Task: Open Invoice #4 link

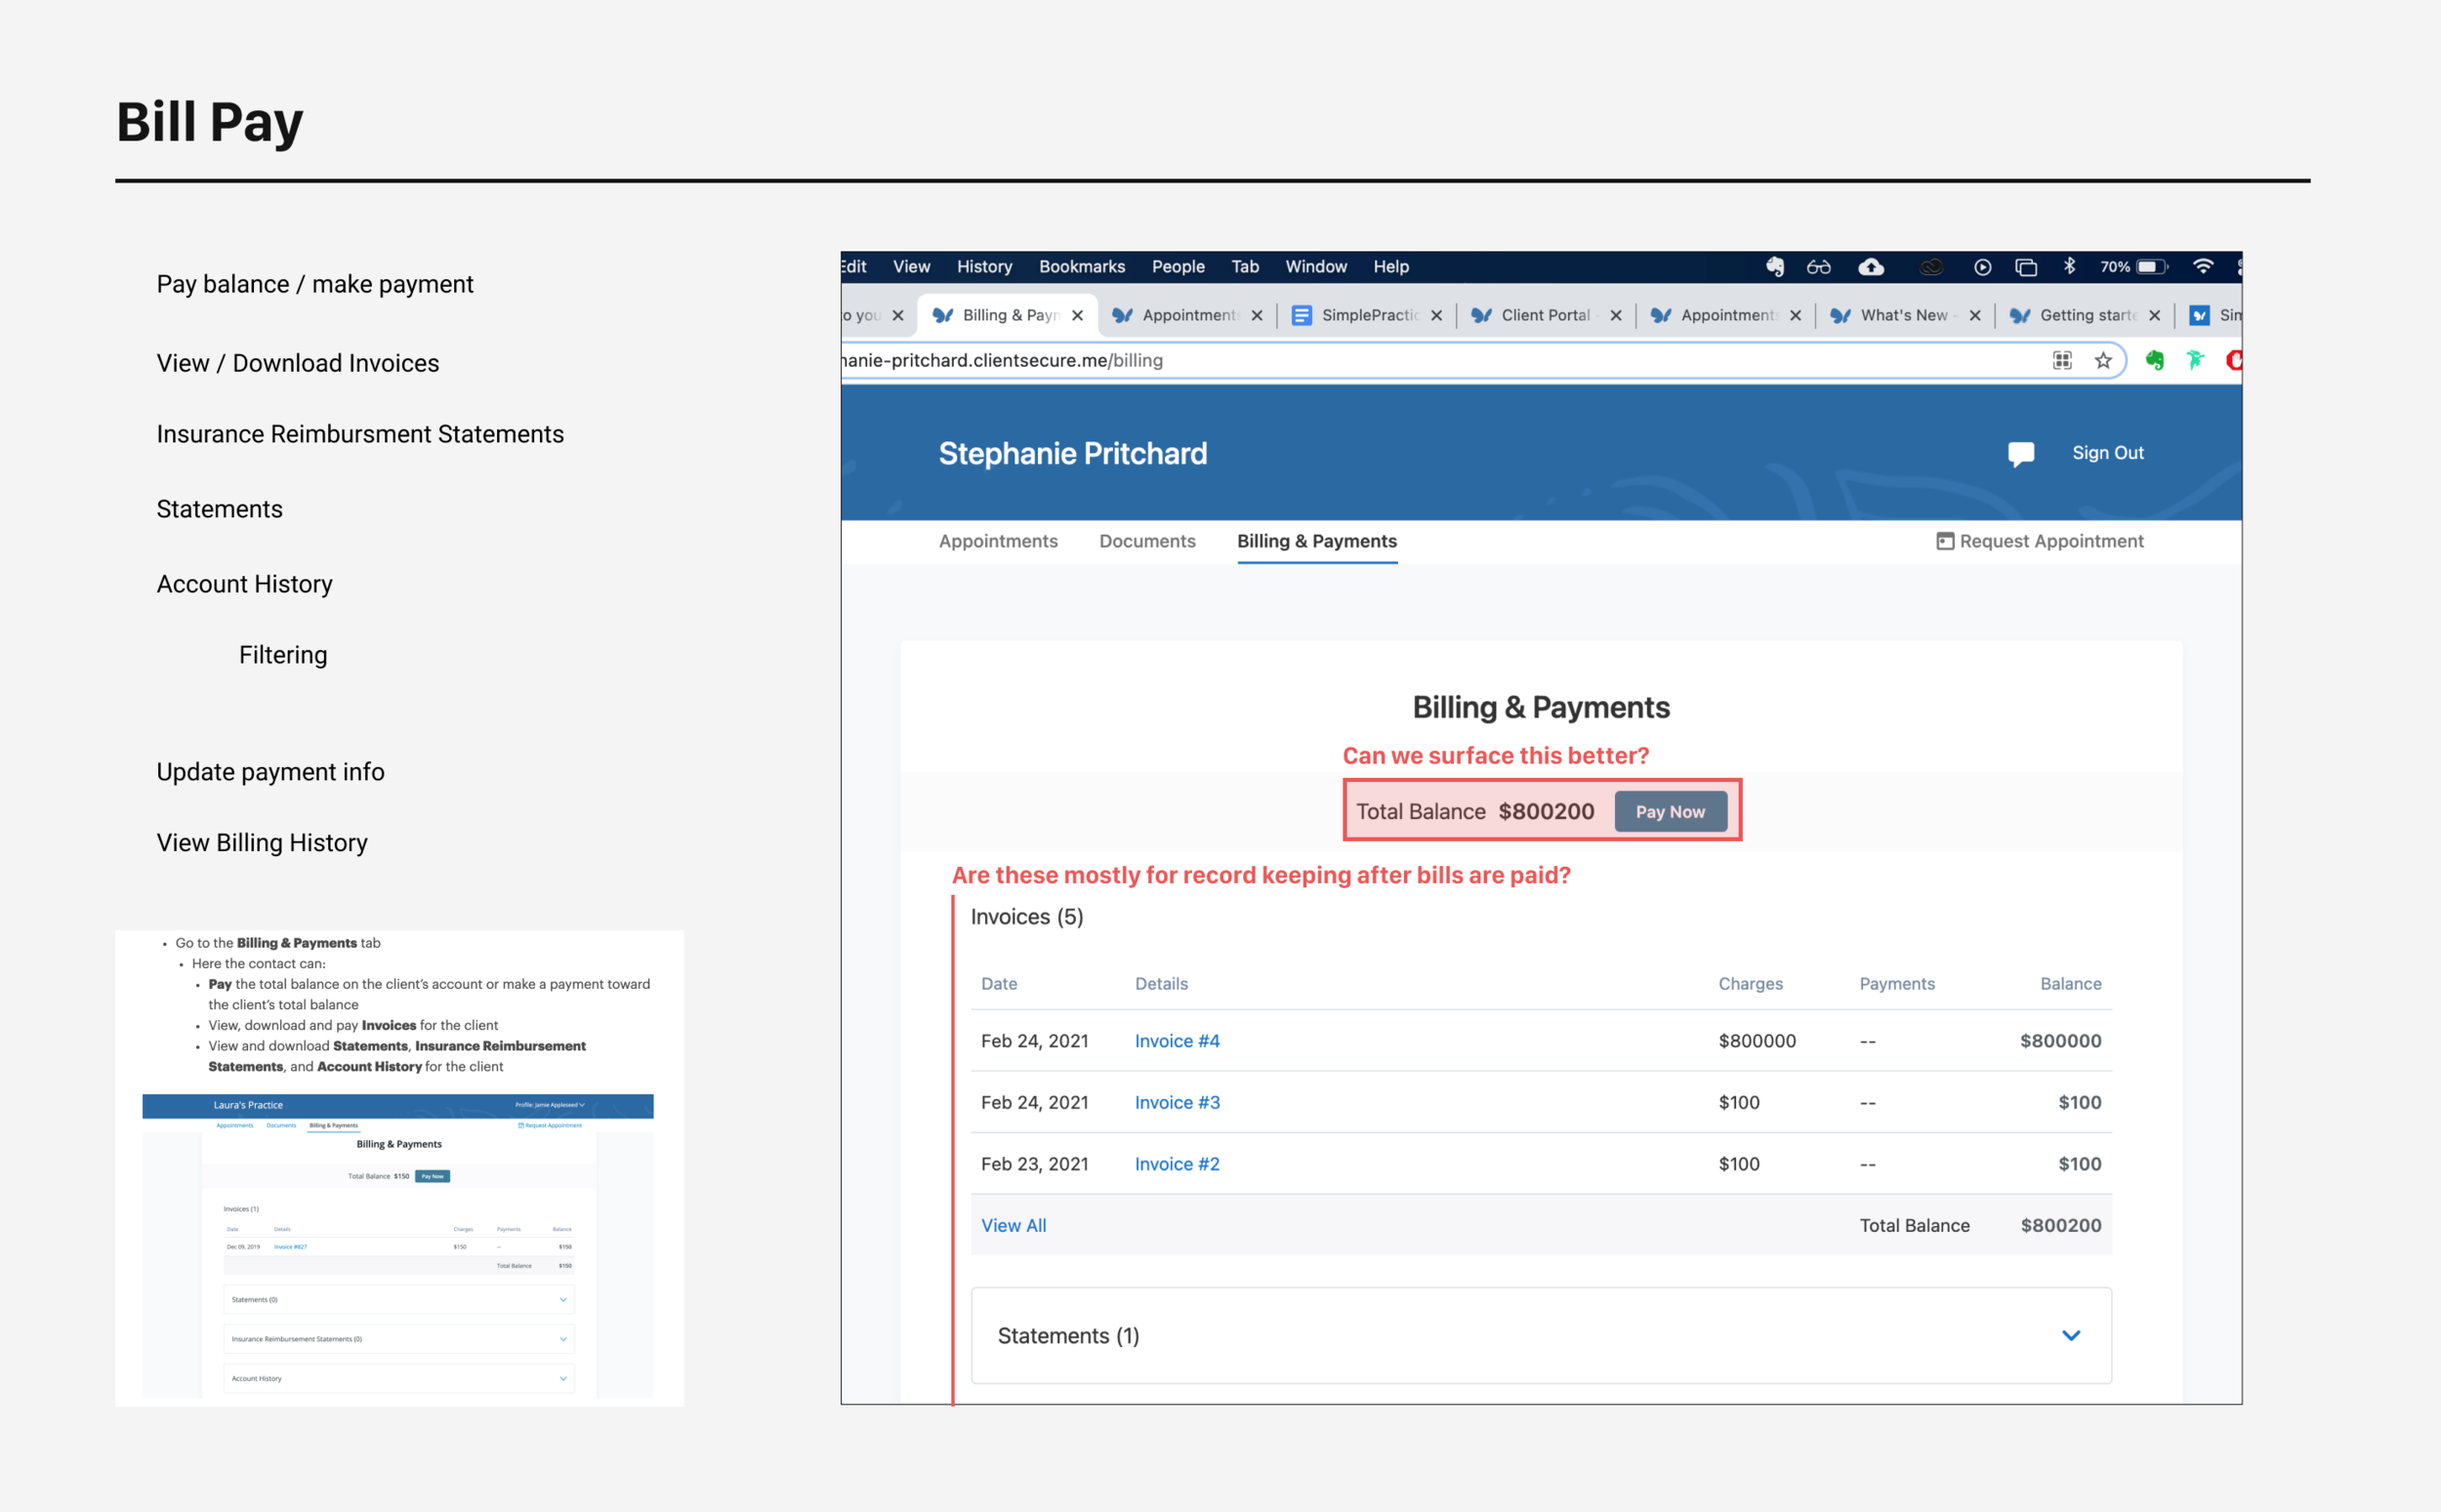Action: [x=1176, y=1041]
